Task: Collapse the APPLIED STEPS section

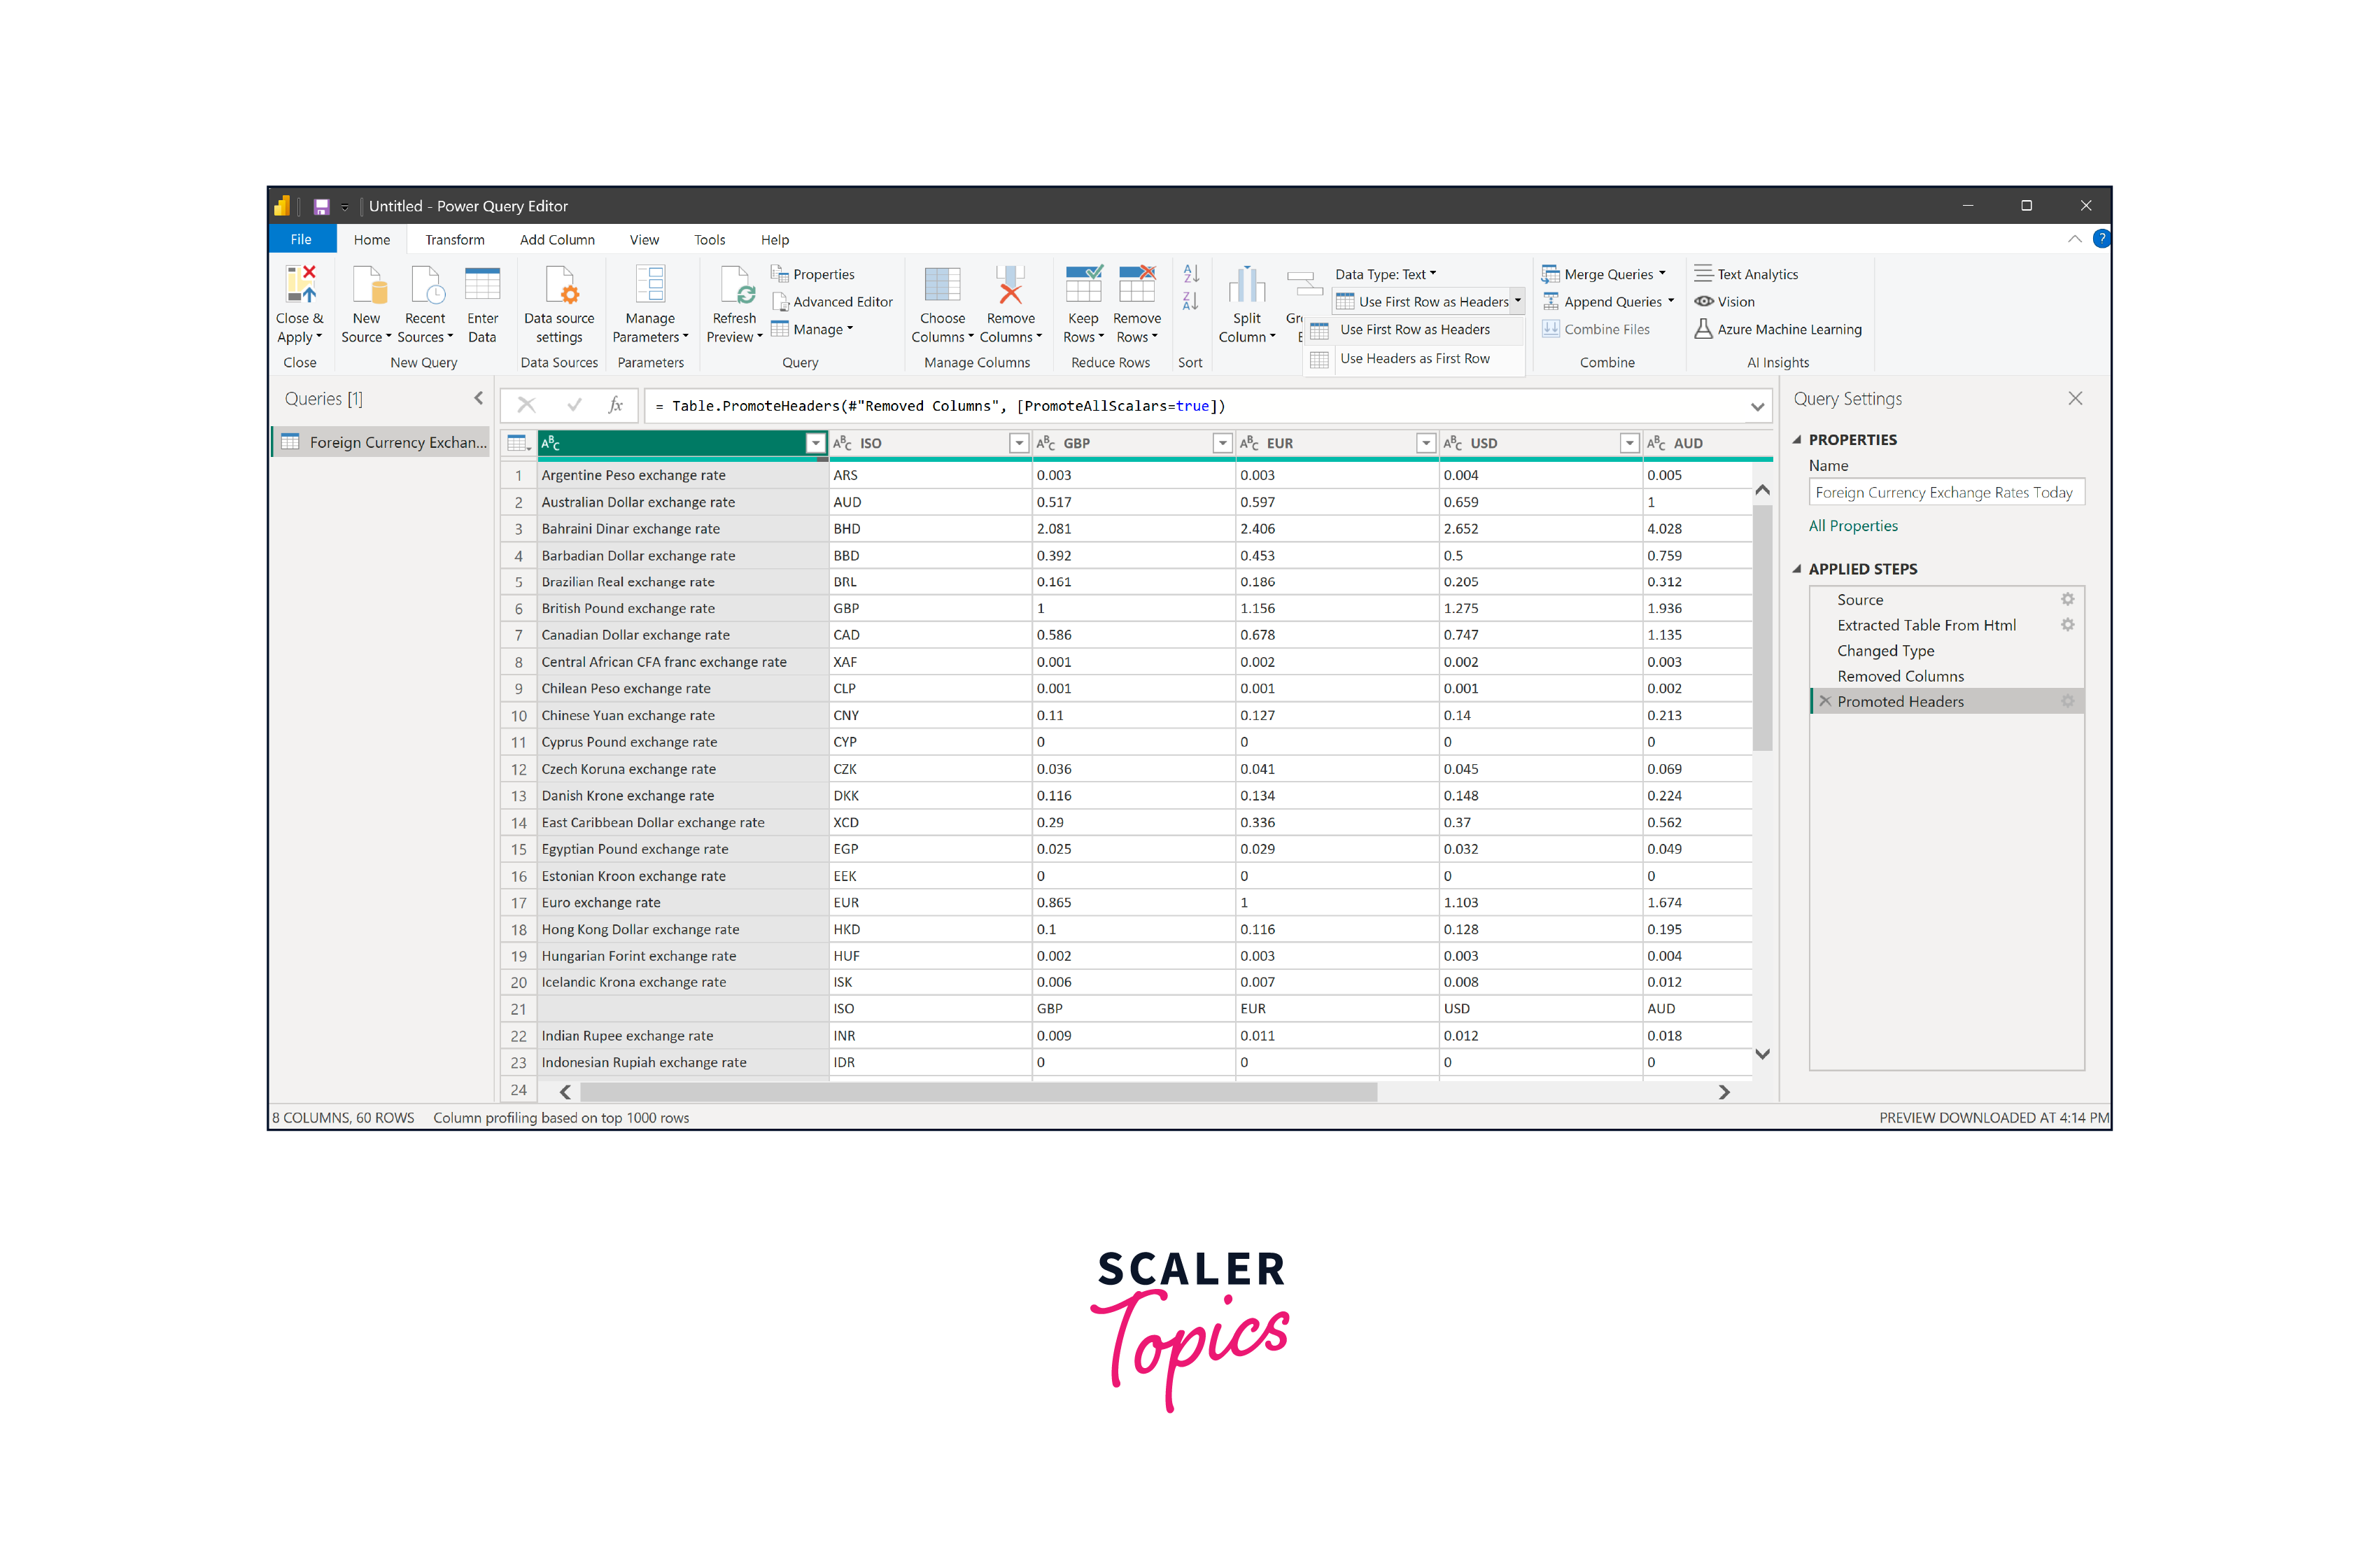Action: [1797, 569]
